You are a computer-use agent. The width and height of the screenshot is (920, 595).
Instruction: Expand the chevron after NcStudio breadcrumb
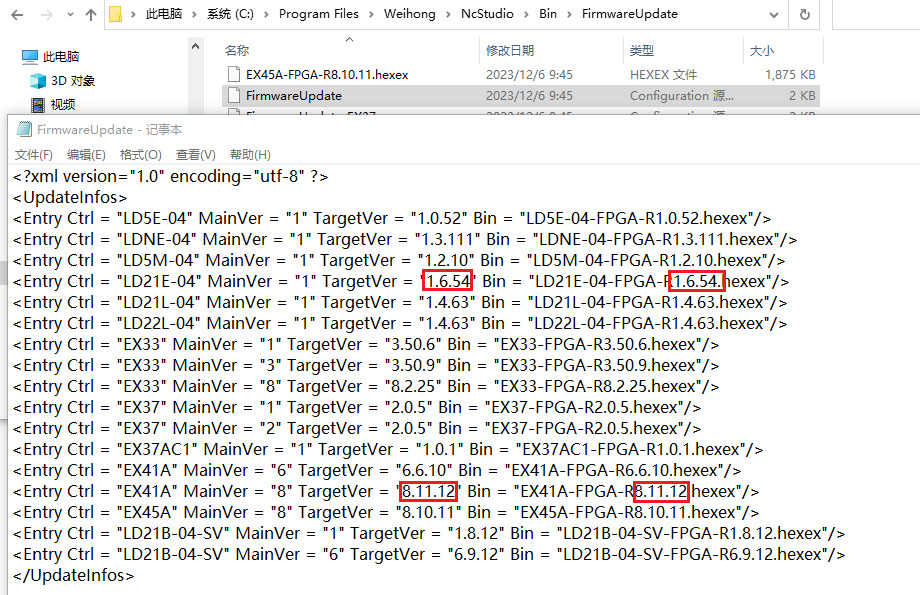pos(526,14)
